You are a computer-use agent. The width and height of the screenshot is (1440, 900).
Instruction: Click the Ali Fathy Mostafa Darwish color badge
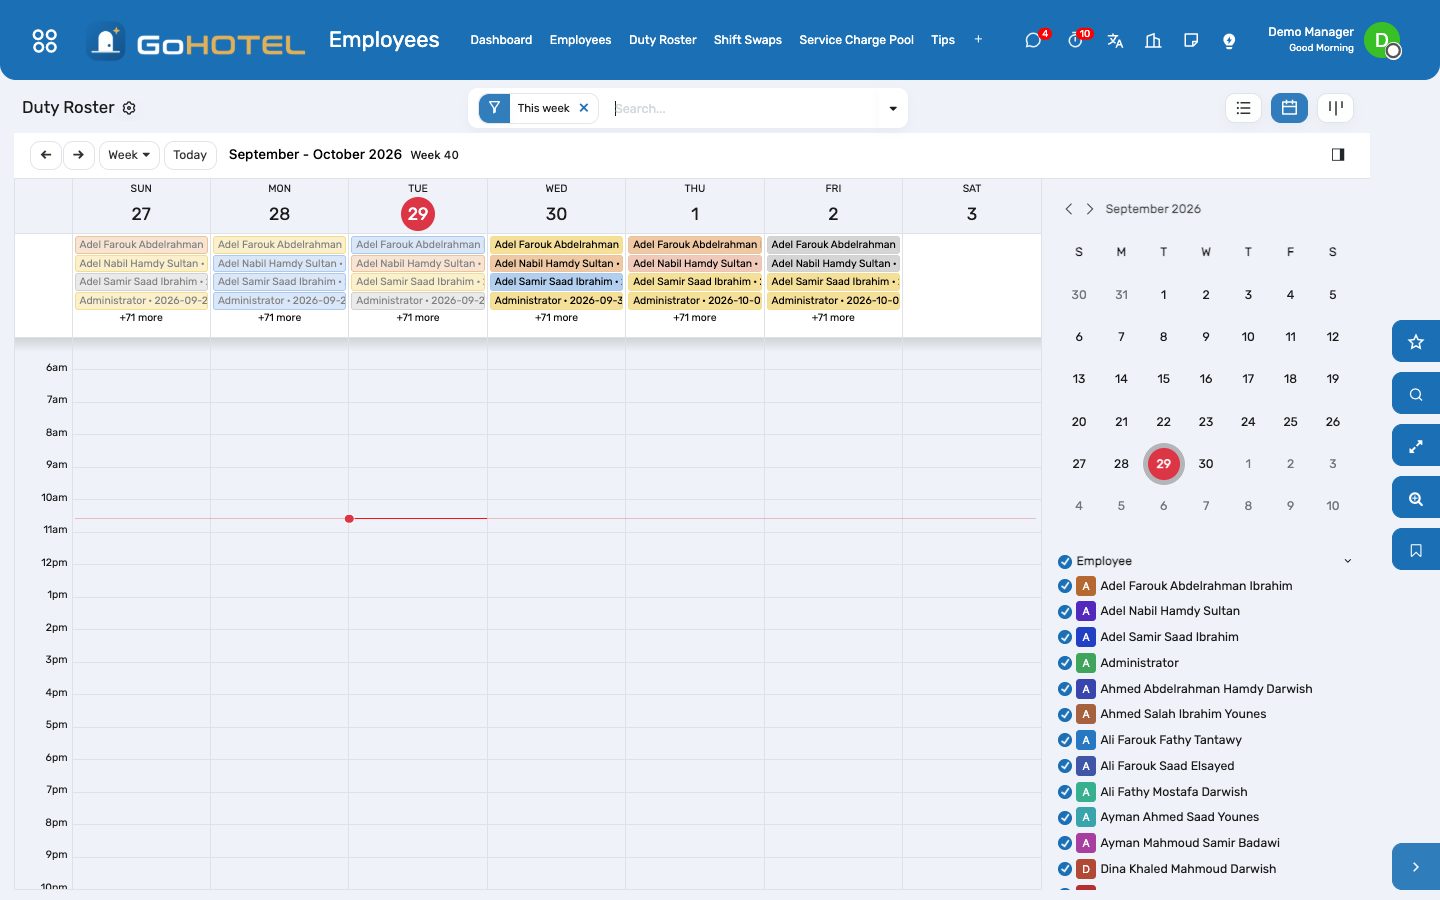1086,792
